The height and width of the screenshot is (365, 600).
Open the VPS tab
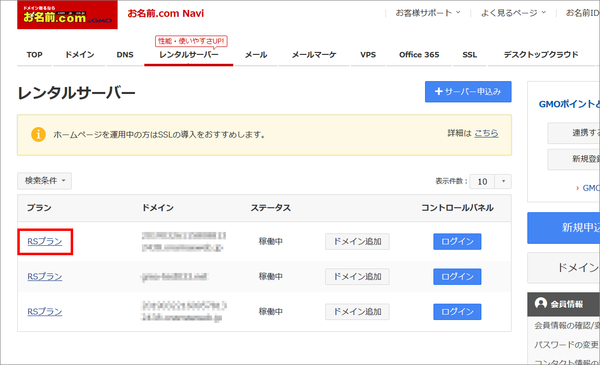click(x=368, y=55)
